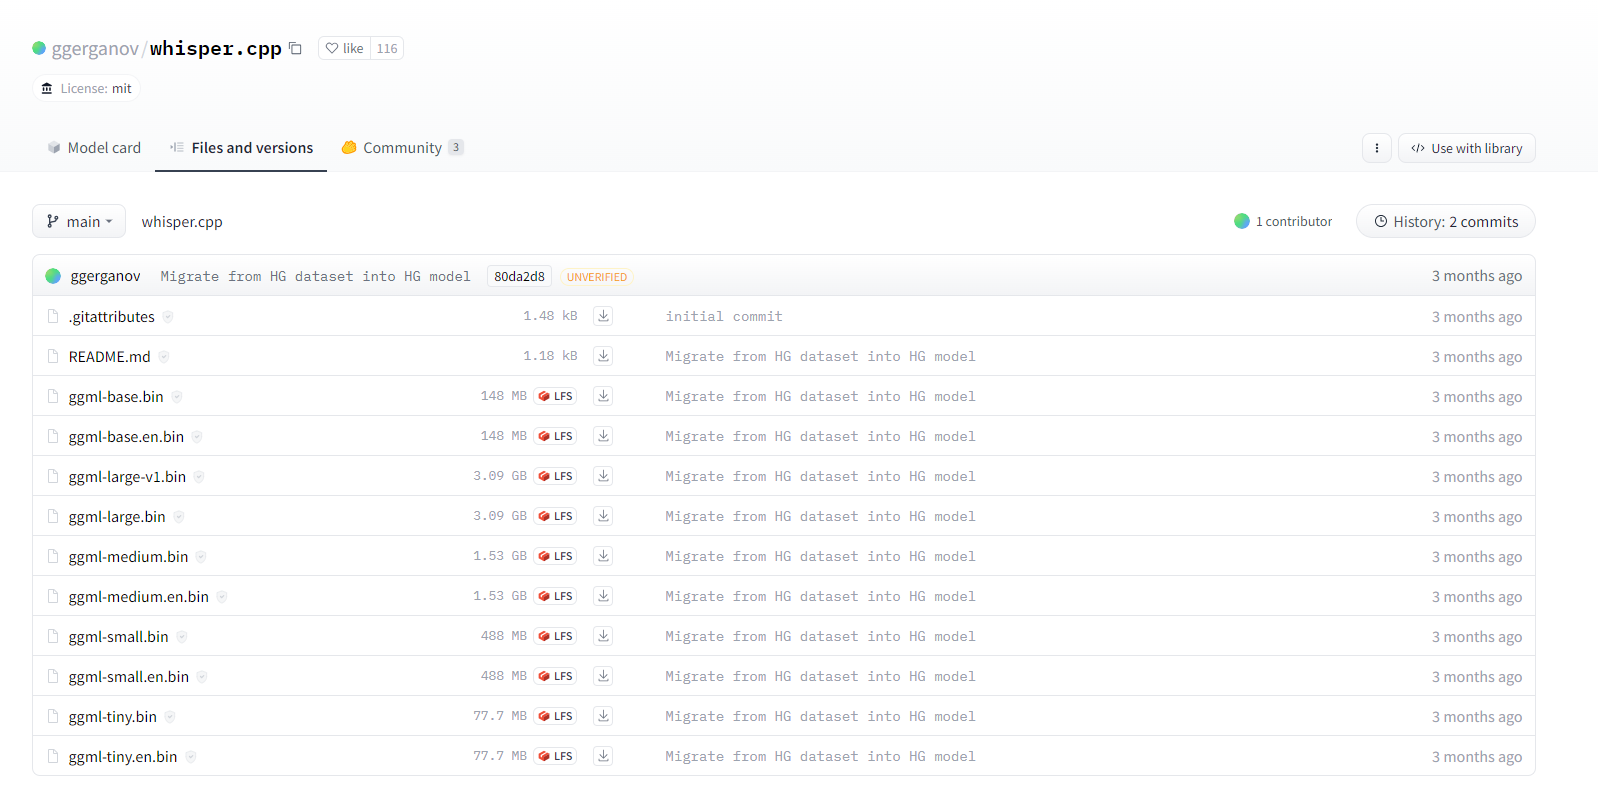Switch to the Model card tab
The height and width of the screenshot is (797, 1598).
(x=94, y=148)
